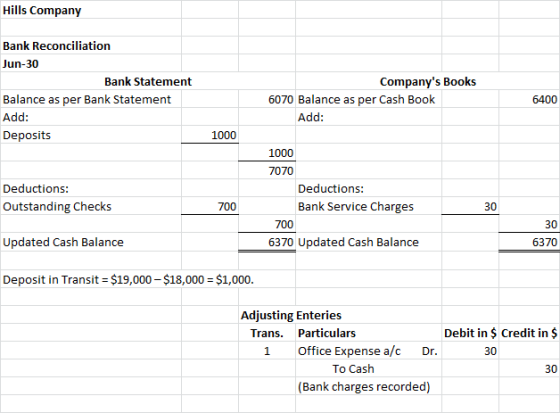Click the 'Outstanding Checks' label
Image resolution: width=560 pixels, height=413 pixels.
coord(57,206)
